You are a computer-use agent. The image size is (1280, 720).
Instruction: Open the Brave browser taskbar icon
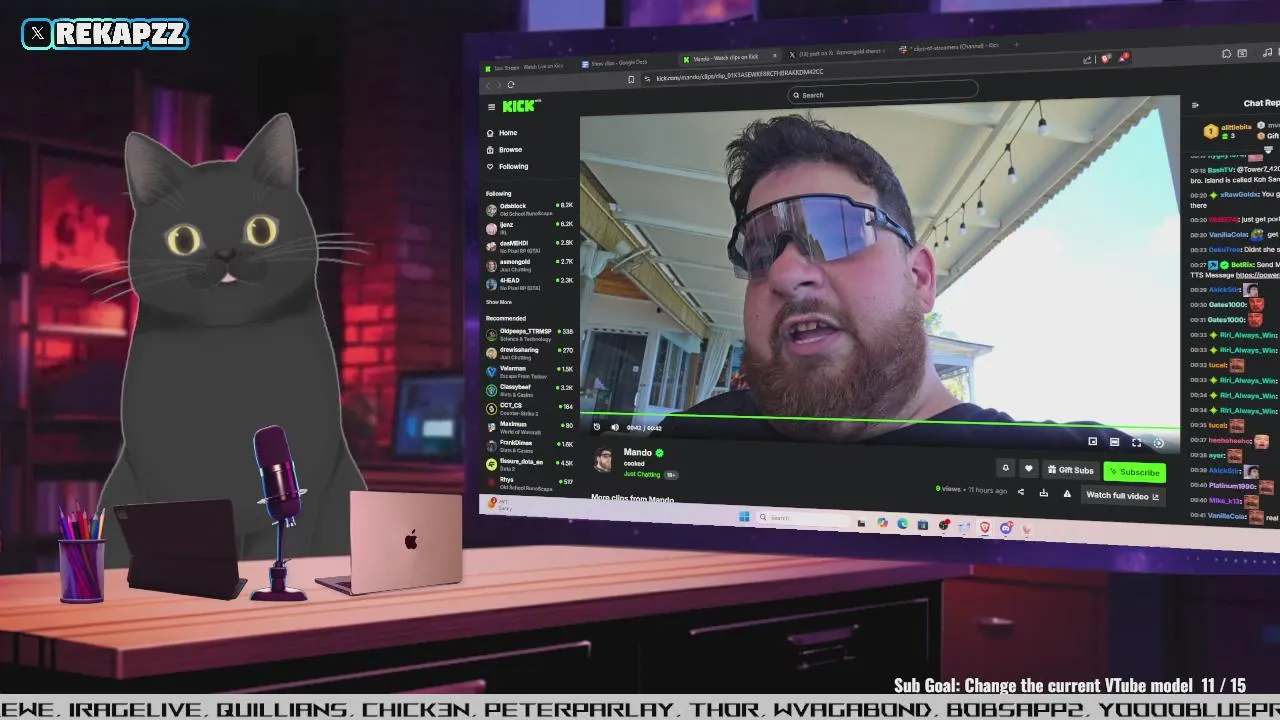pyautogui.click(x=985, y=527)
